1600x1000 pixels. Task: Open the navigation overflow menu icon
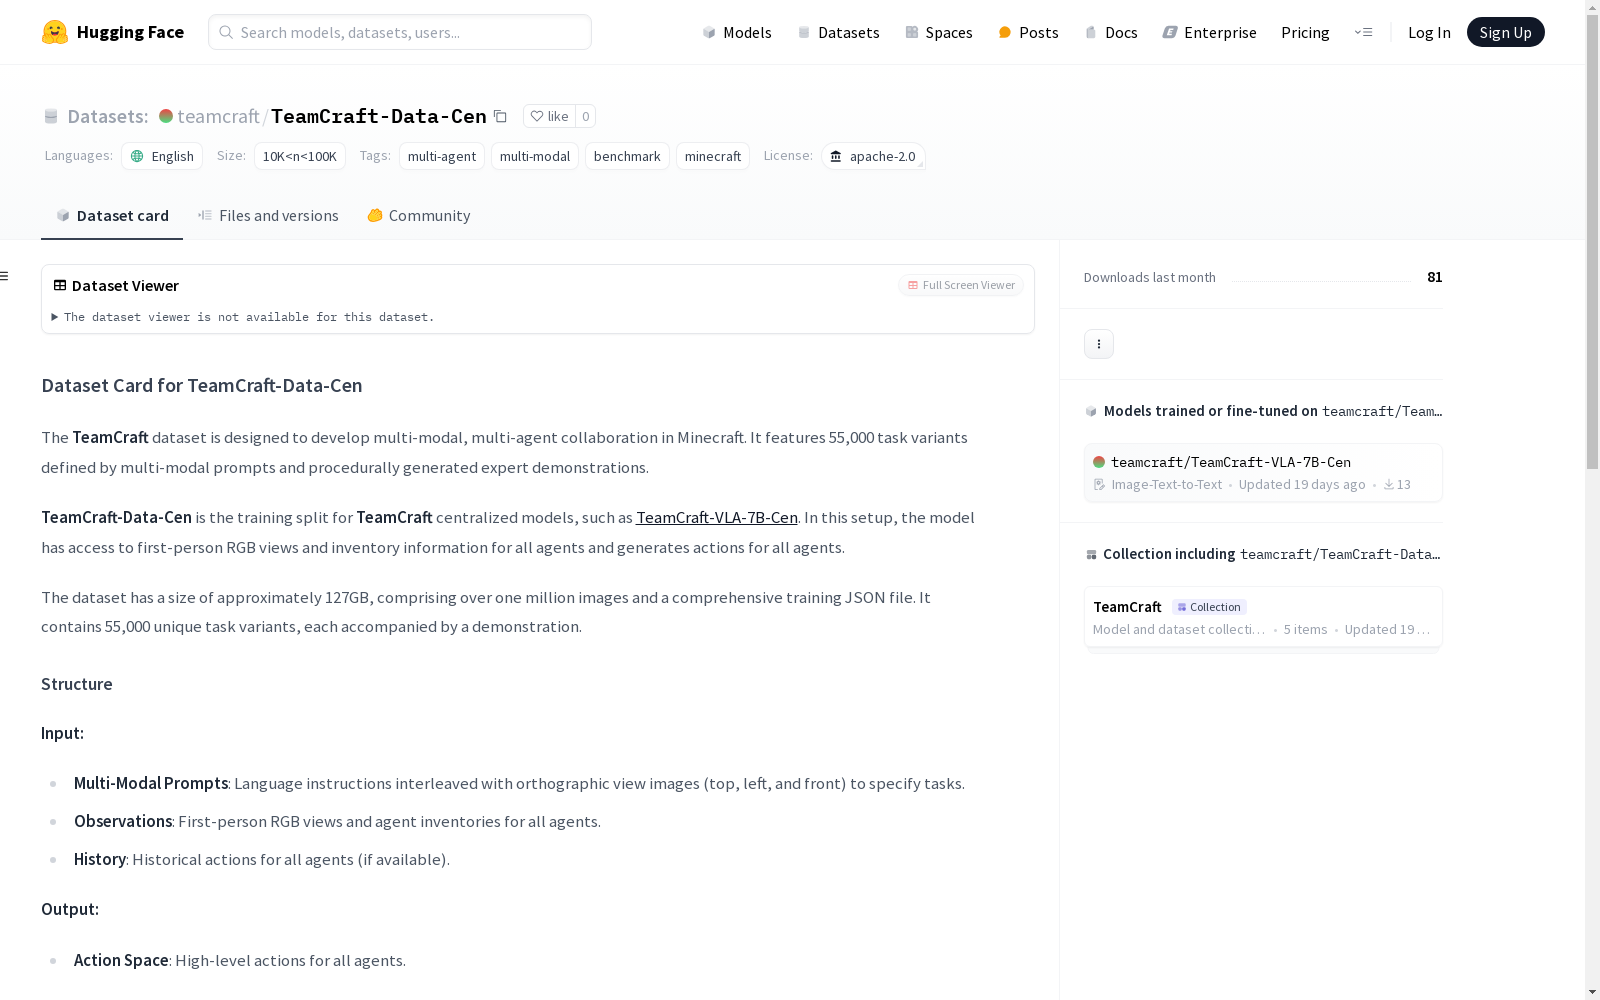[1363, 32]
